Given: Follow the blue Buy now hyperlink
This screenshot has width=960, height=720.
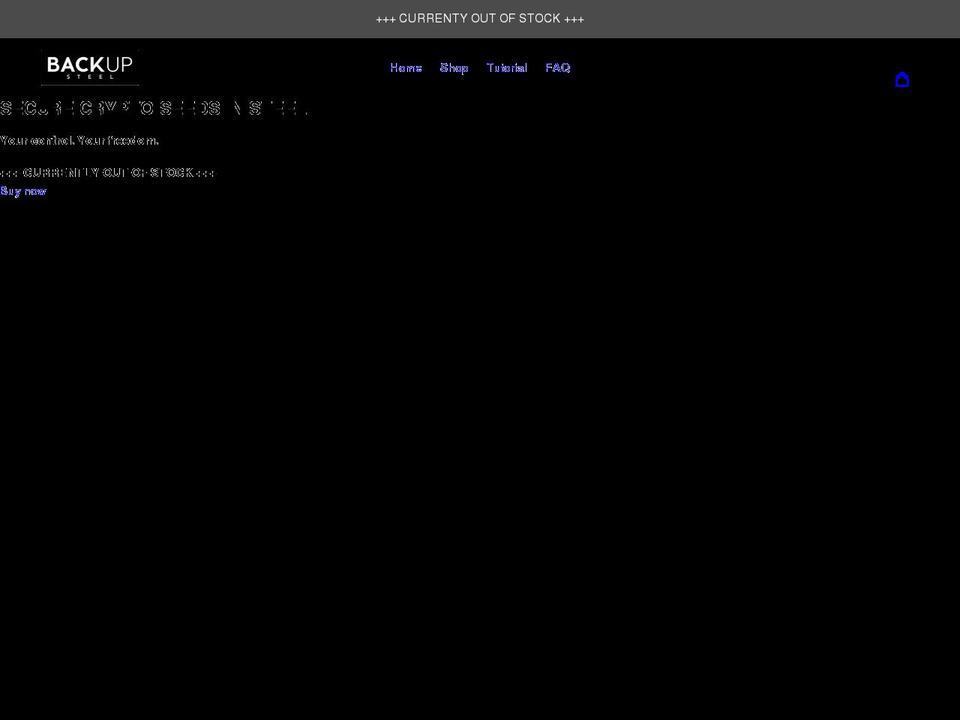Looking at the screenshot, I should [24, 190].
